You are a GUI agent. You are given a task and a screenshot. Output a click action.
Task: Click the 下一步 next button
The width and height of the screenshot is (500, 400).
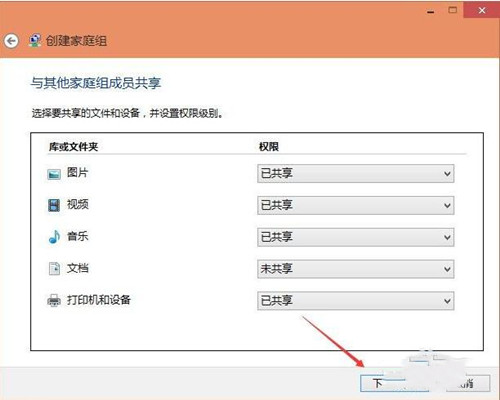tap(394, 383)
